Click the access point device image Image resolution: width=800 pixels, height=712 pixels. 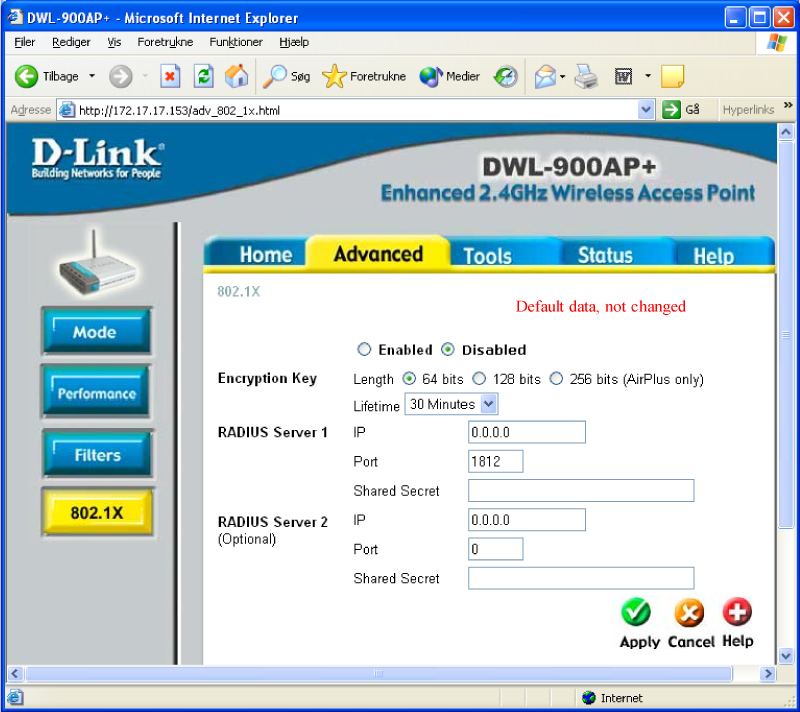coord(97,264)
